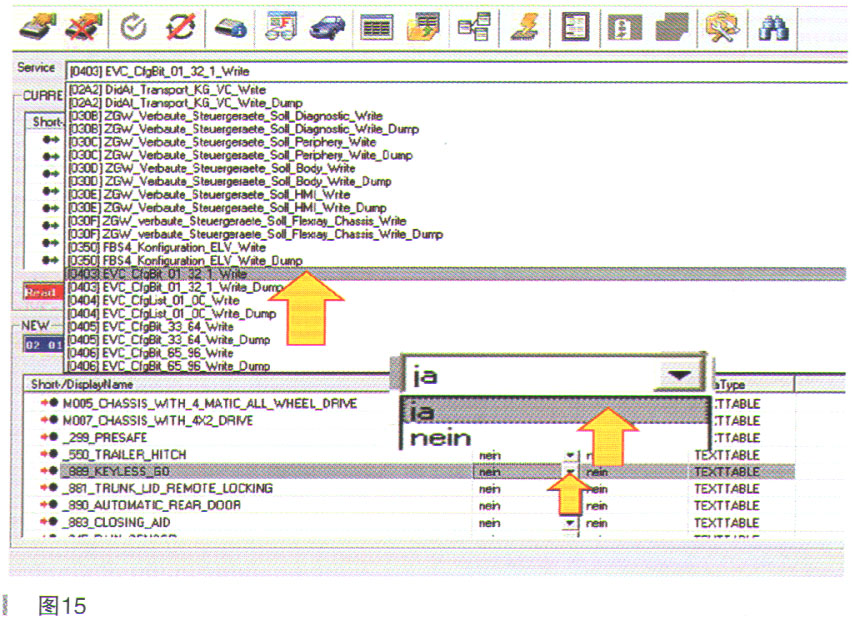Image resolution: width=852 pixels, height=619 pixels.
Task: Open the Service combo box field
Action: pos(455,71)
